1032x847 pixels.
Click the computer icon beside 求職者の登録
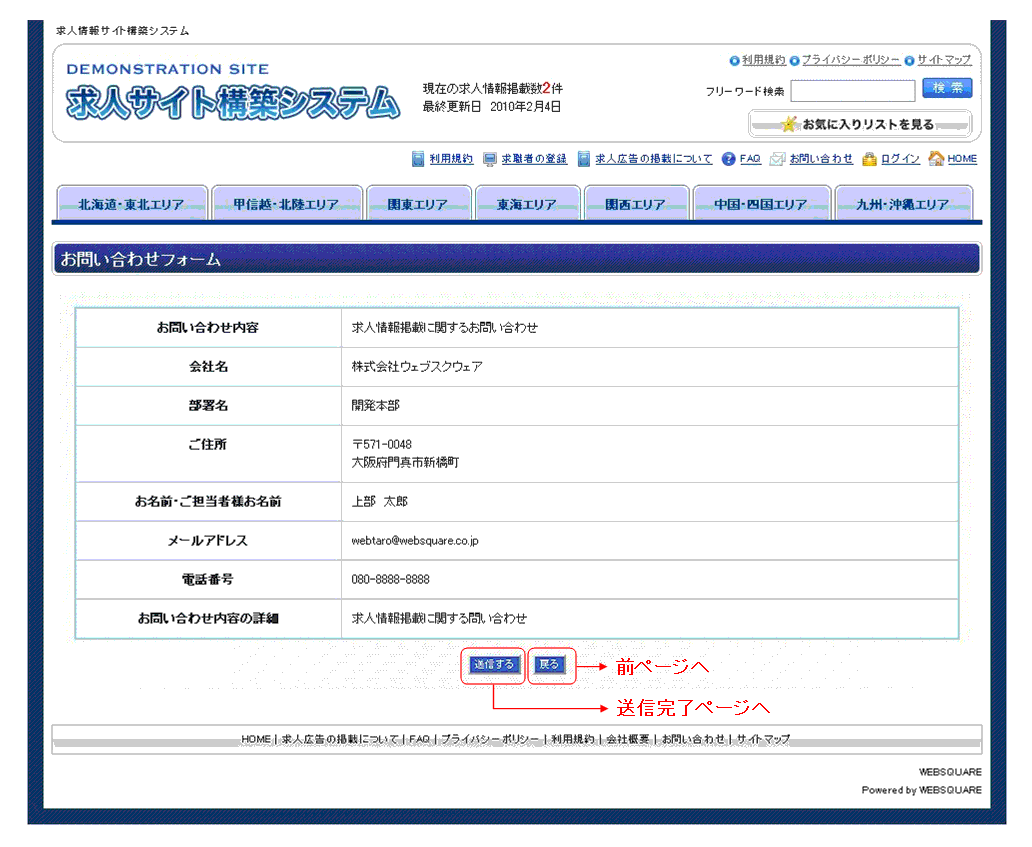(x=490, y=159)
